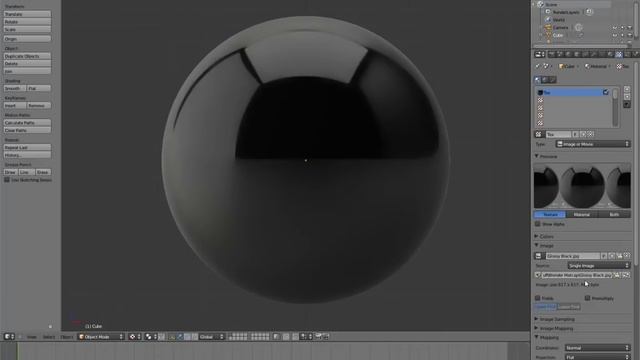
Task: Click the Remove keyframe button
Action: (x=39, y=105)
